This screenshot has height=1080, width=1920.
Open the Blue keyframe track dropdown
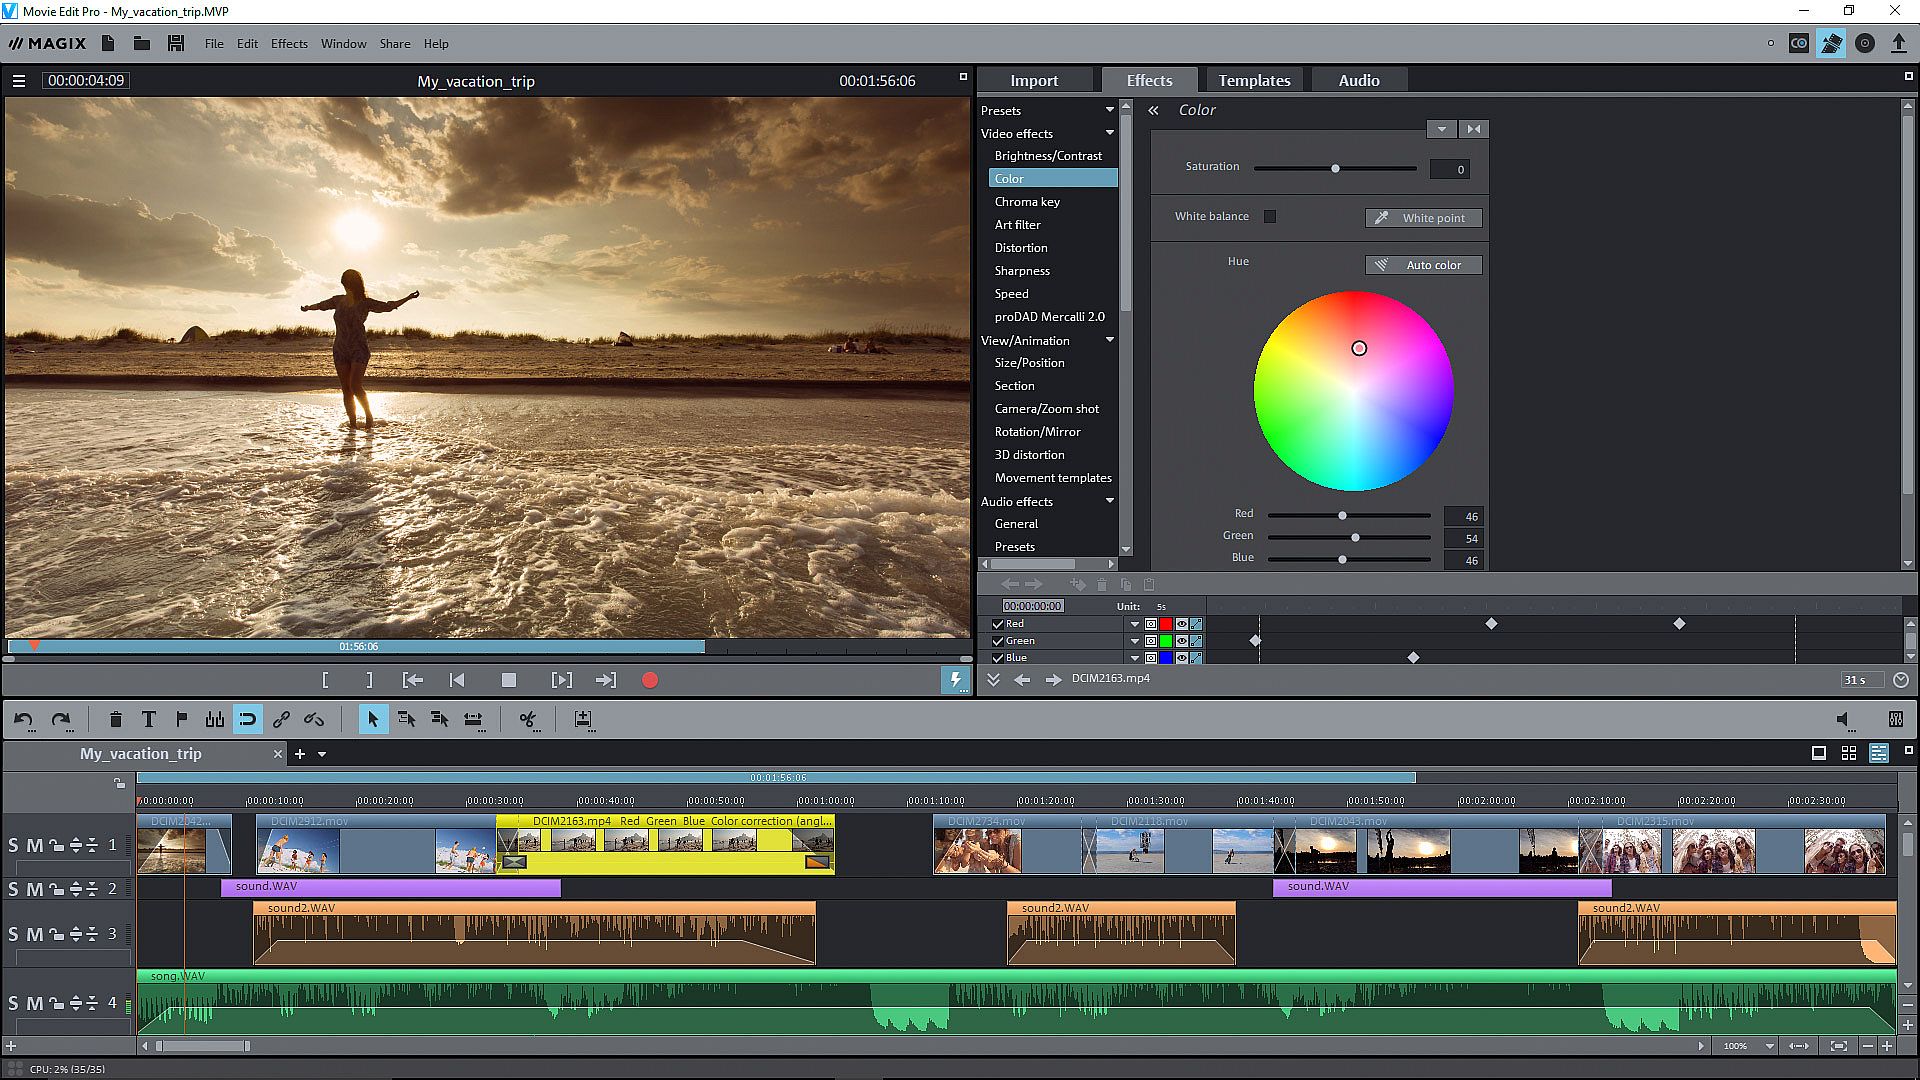click(1135, 658)
